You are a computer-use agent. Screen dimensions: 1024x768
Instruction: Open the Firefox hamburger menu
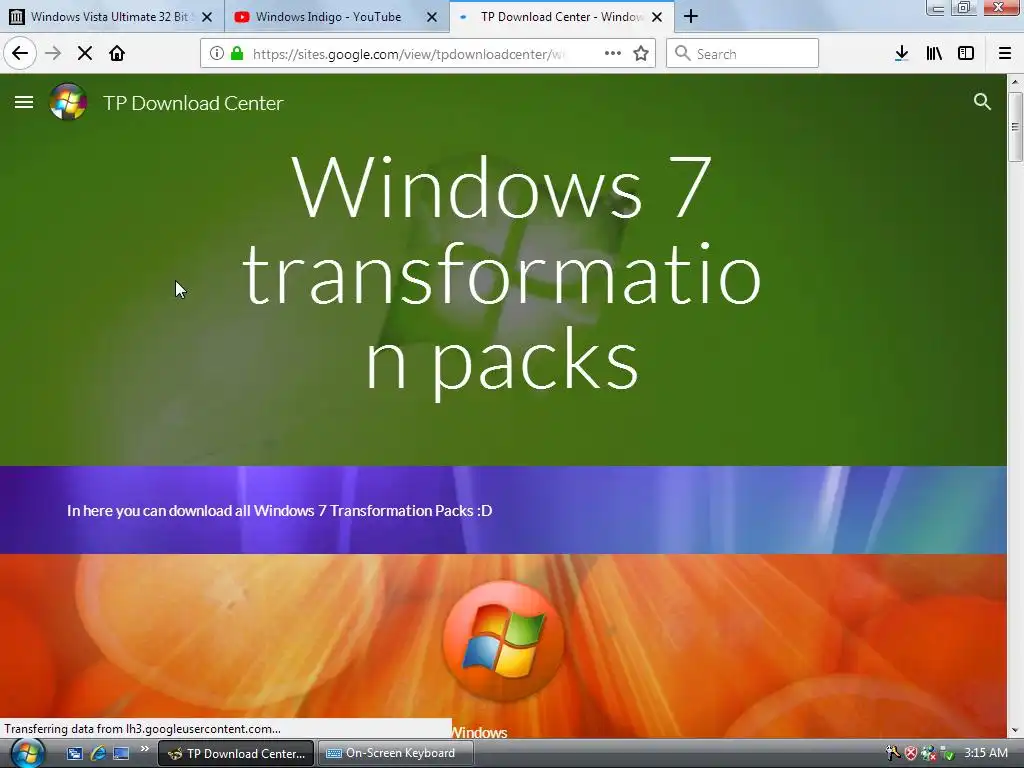click(1005, 54)
